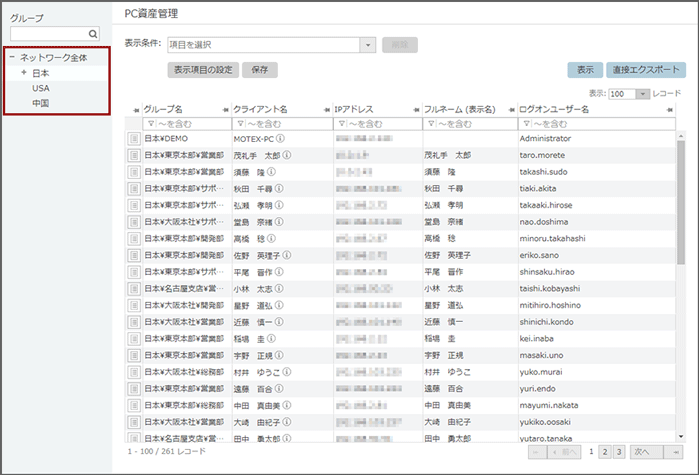Show info icon next to 中田 真由美 client
Viewport: 699px width, 475px height.
pyautogui.click(x=287, y=405)
